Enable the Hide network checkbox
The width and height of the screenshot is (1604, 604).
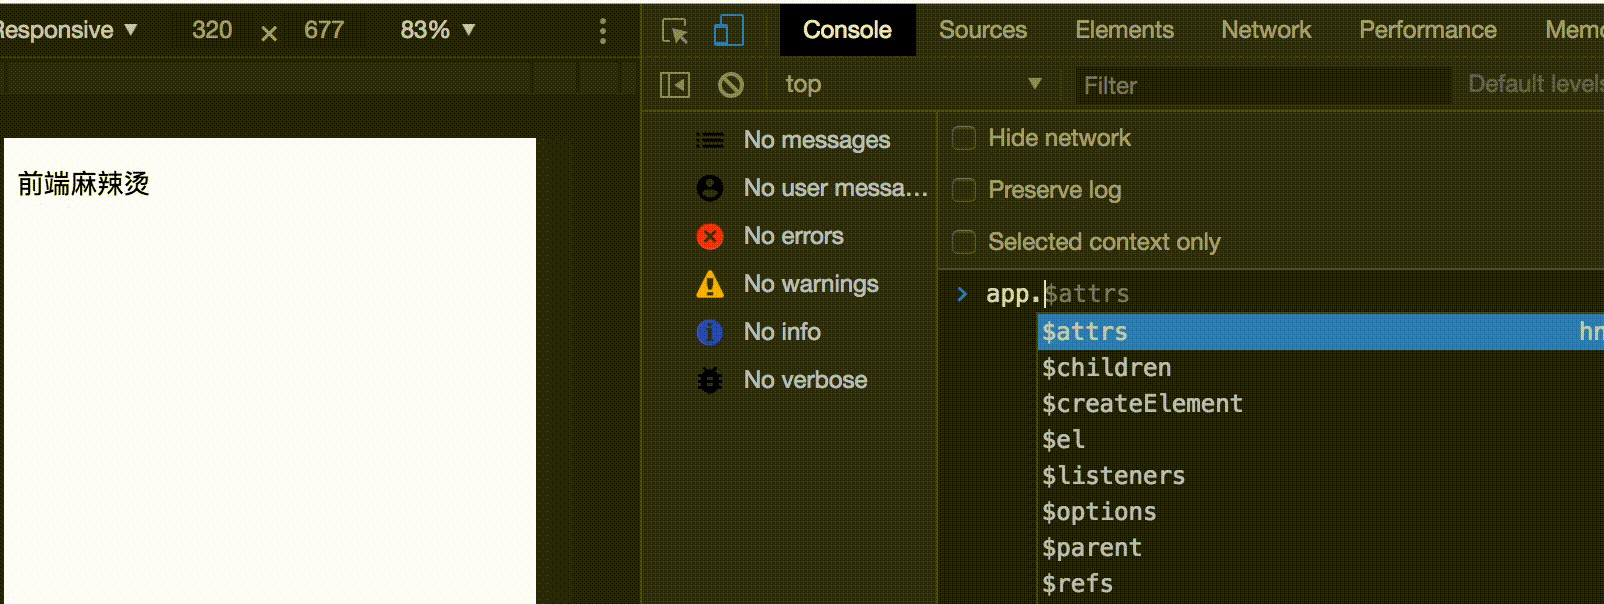[x=964, y=138]
